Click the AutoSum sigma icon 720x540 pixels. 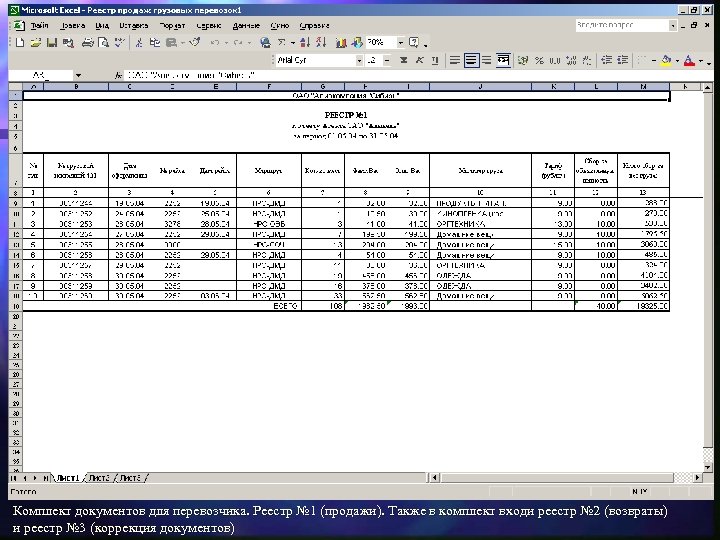281,43
